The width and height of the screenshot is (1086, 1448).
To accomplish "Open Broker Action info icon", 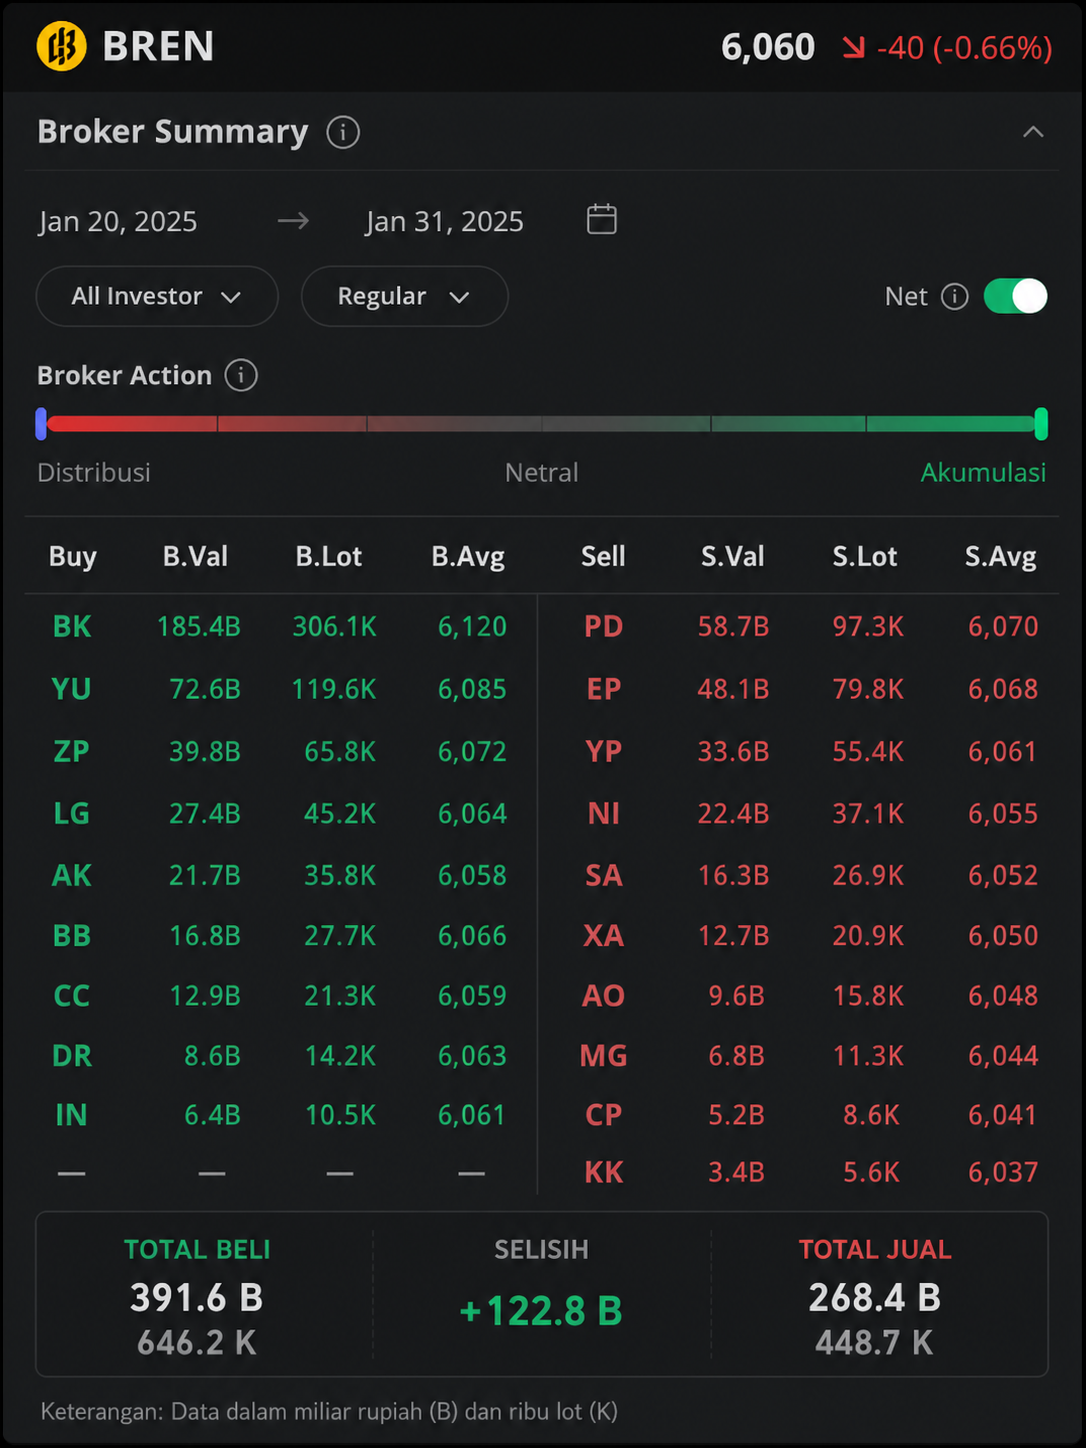I will (x=241, y=375).
